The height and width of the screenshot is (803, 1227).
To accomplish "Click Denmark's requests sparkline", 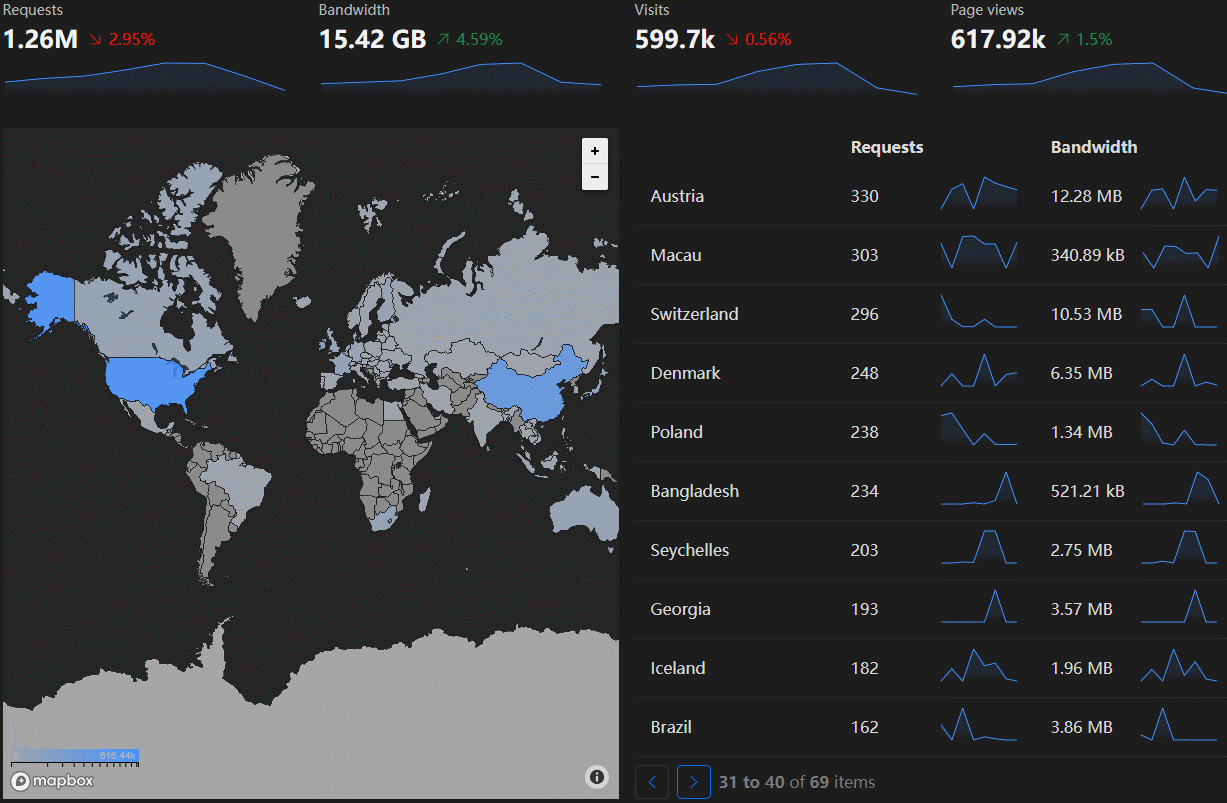I will click(x=979, y=373).
